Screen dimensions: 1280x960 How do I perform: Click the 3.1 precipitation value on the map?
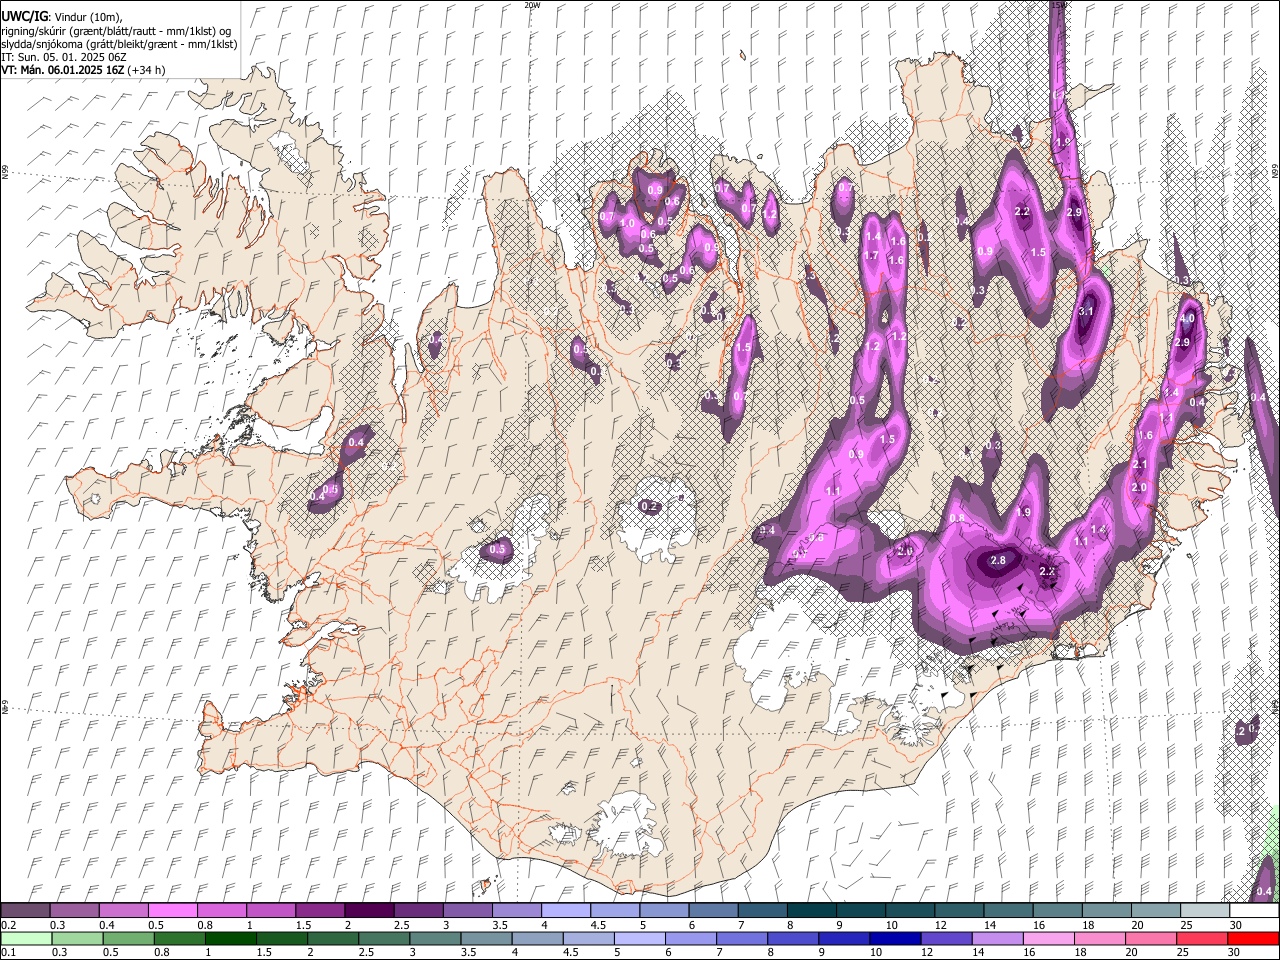(x=1087, y=312)
